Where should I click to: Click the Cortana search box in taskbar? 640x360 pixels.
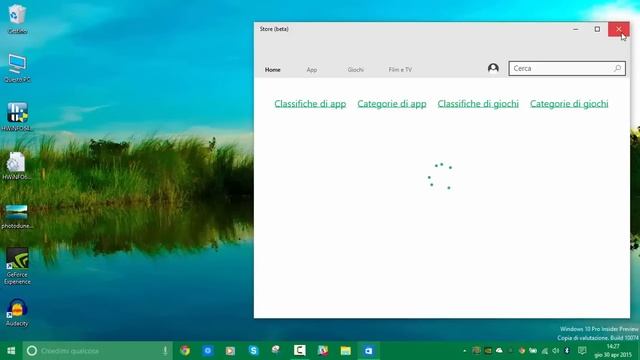98,351
